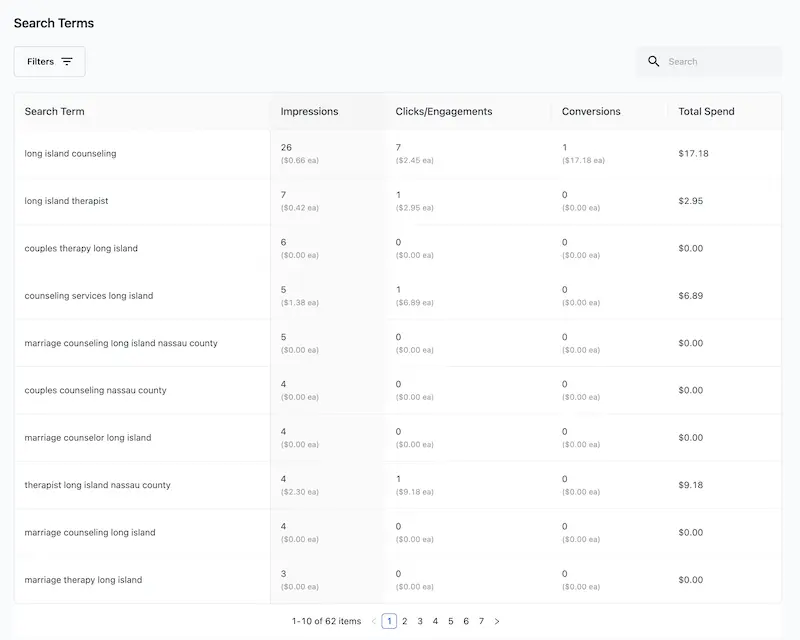
Task: Go to next page arrow
Action: [x=497, y=621]
